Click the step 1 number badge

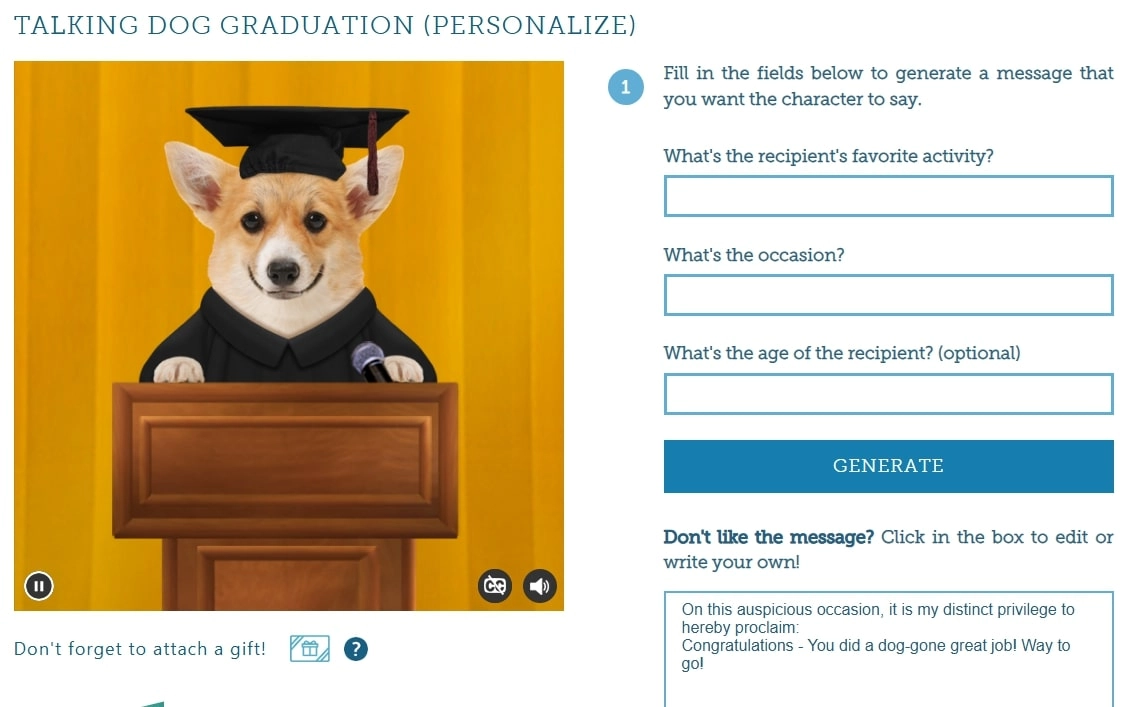[626, 87]
